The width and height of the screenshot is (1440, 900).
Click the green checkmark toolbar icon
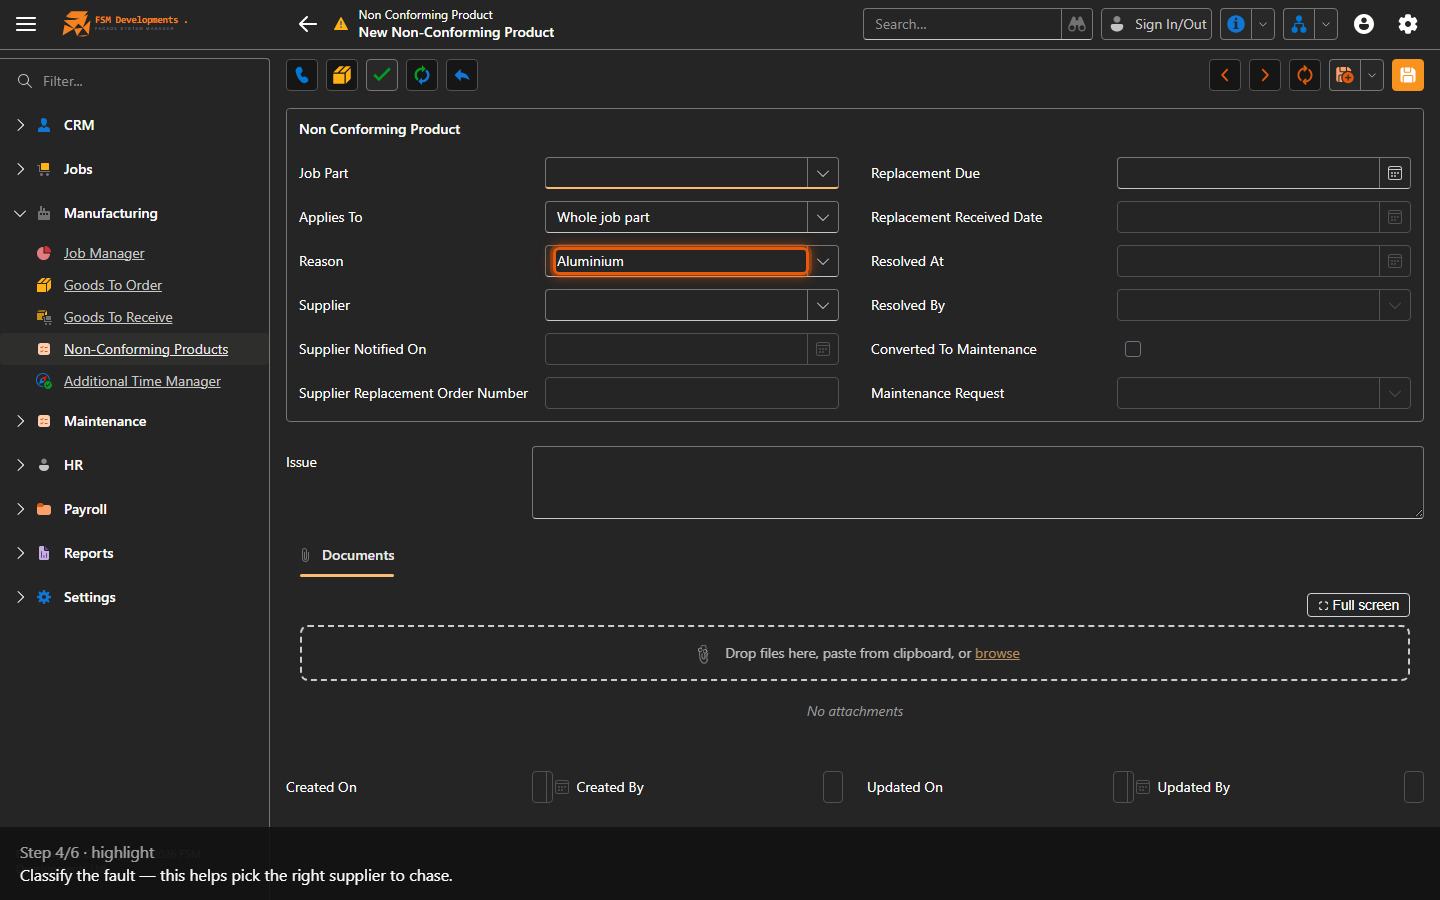pyautogui.click(x=382, y=75)
